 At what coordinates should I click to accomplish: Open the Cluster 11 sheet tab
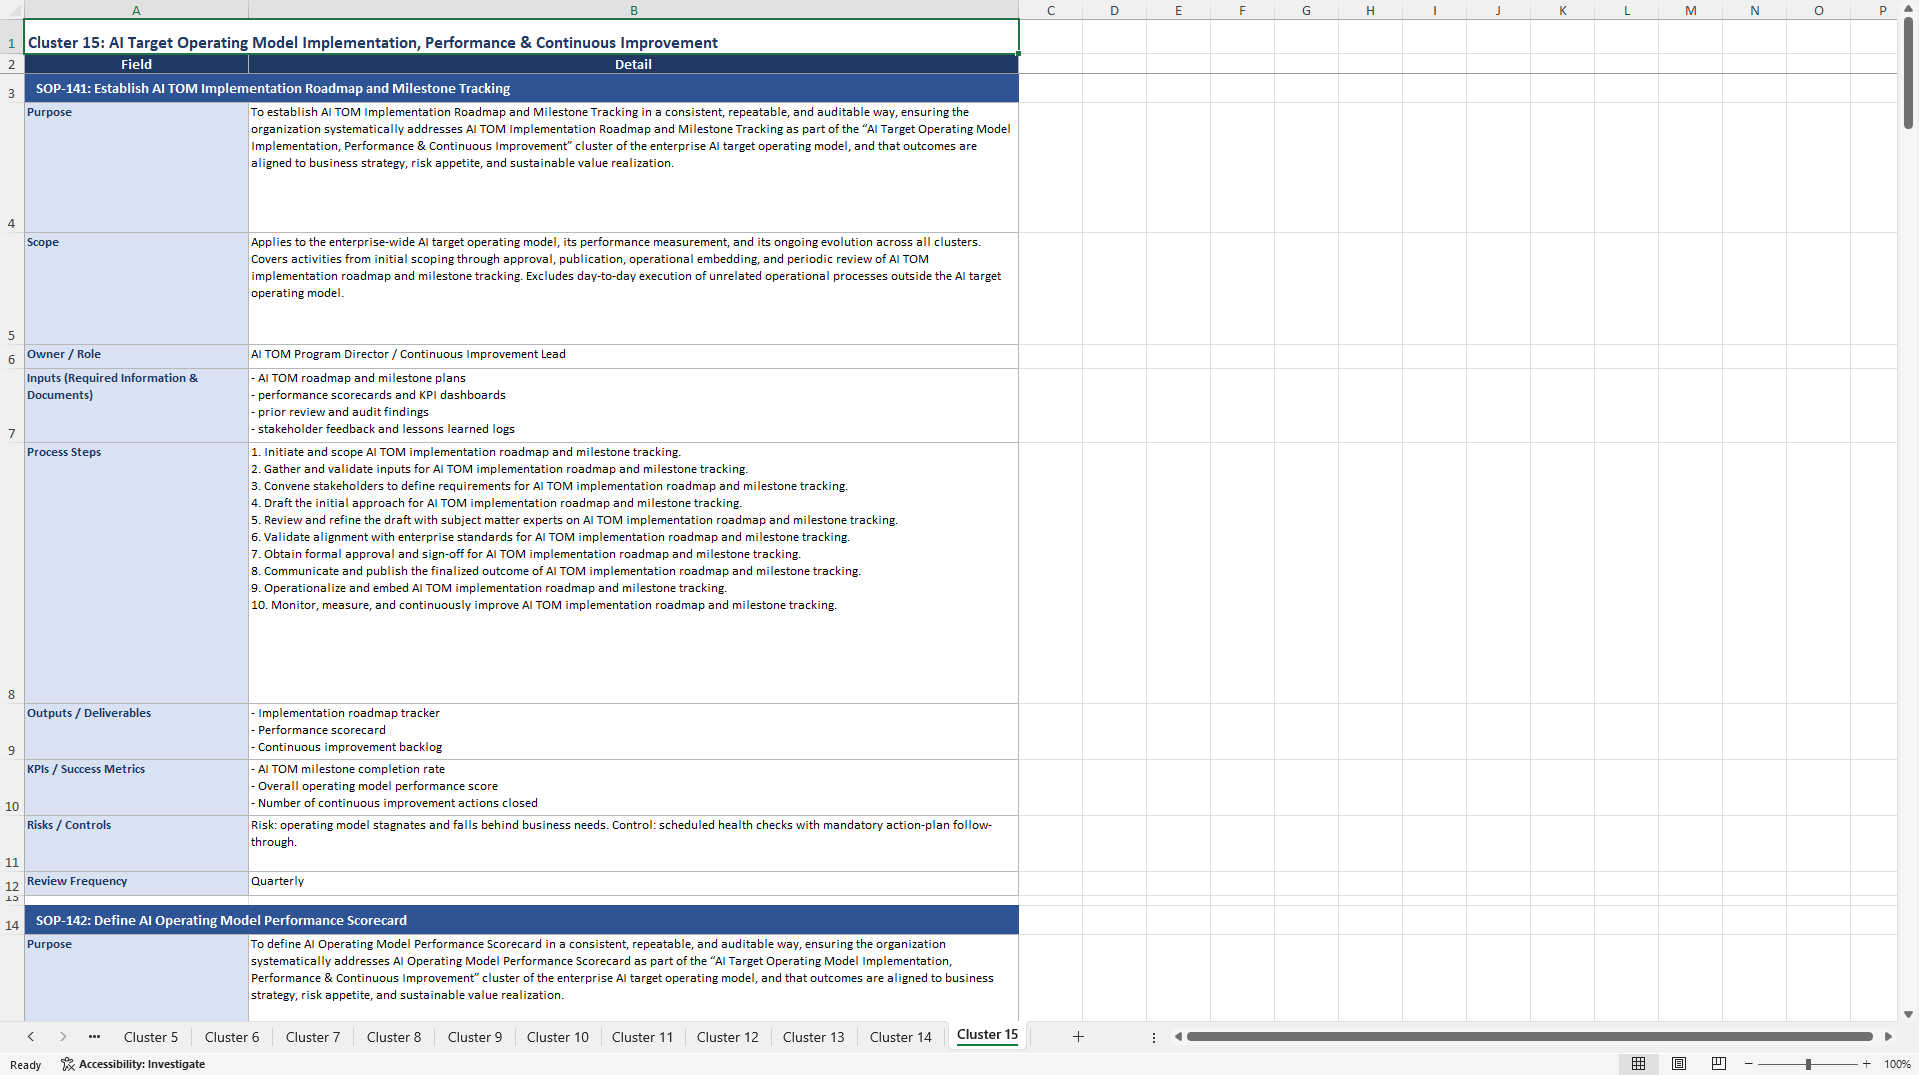pos(643,1037)
